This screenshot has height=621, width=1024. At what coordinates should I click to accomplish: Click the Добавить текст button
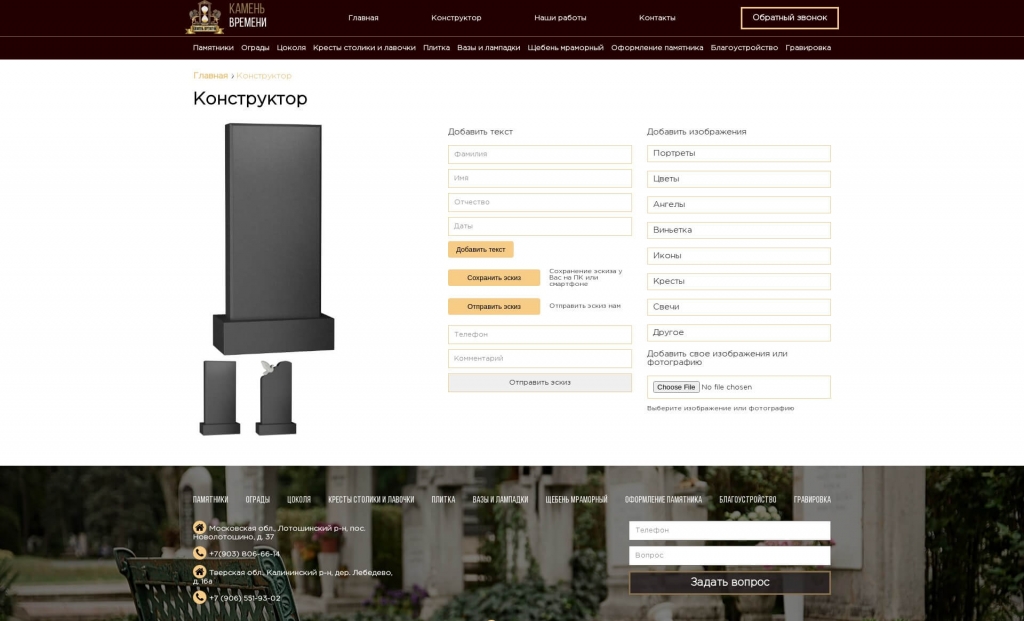point(480,250)
